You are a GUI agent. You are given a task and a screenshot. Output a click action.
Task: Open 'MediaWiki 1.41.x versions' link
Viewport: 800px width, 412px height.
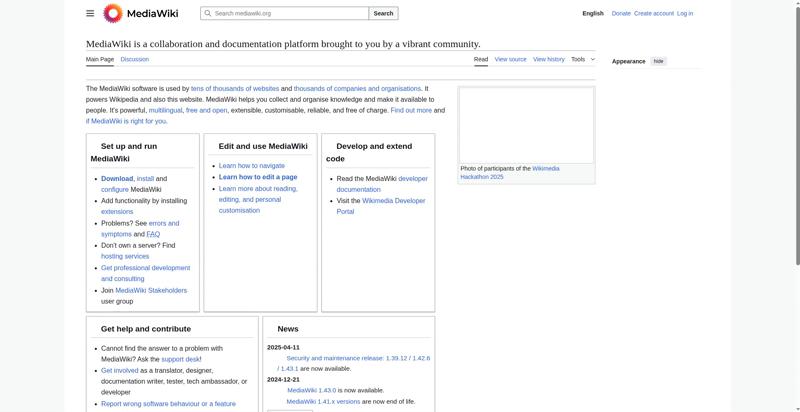coord(323,402)
